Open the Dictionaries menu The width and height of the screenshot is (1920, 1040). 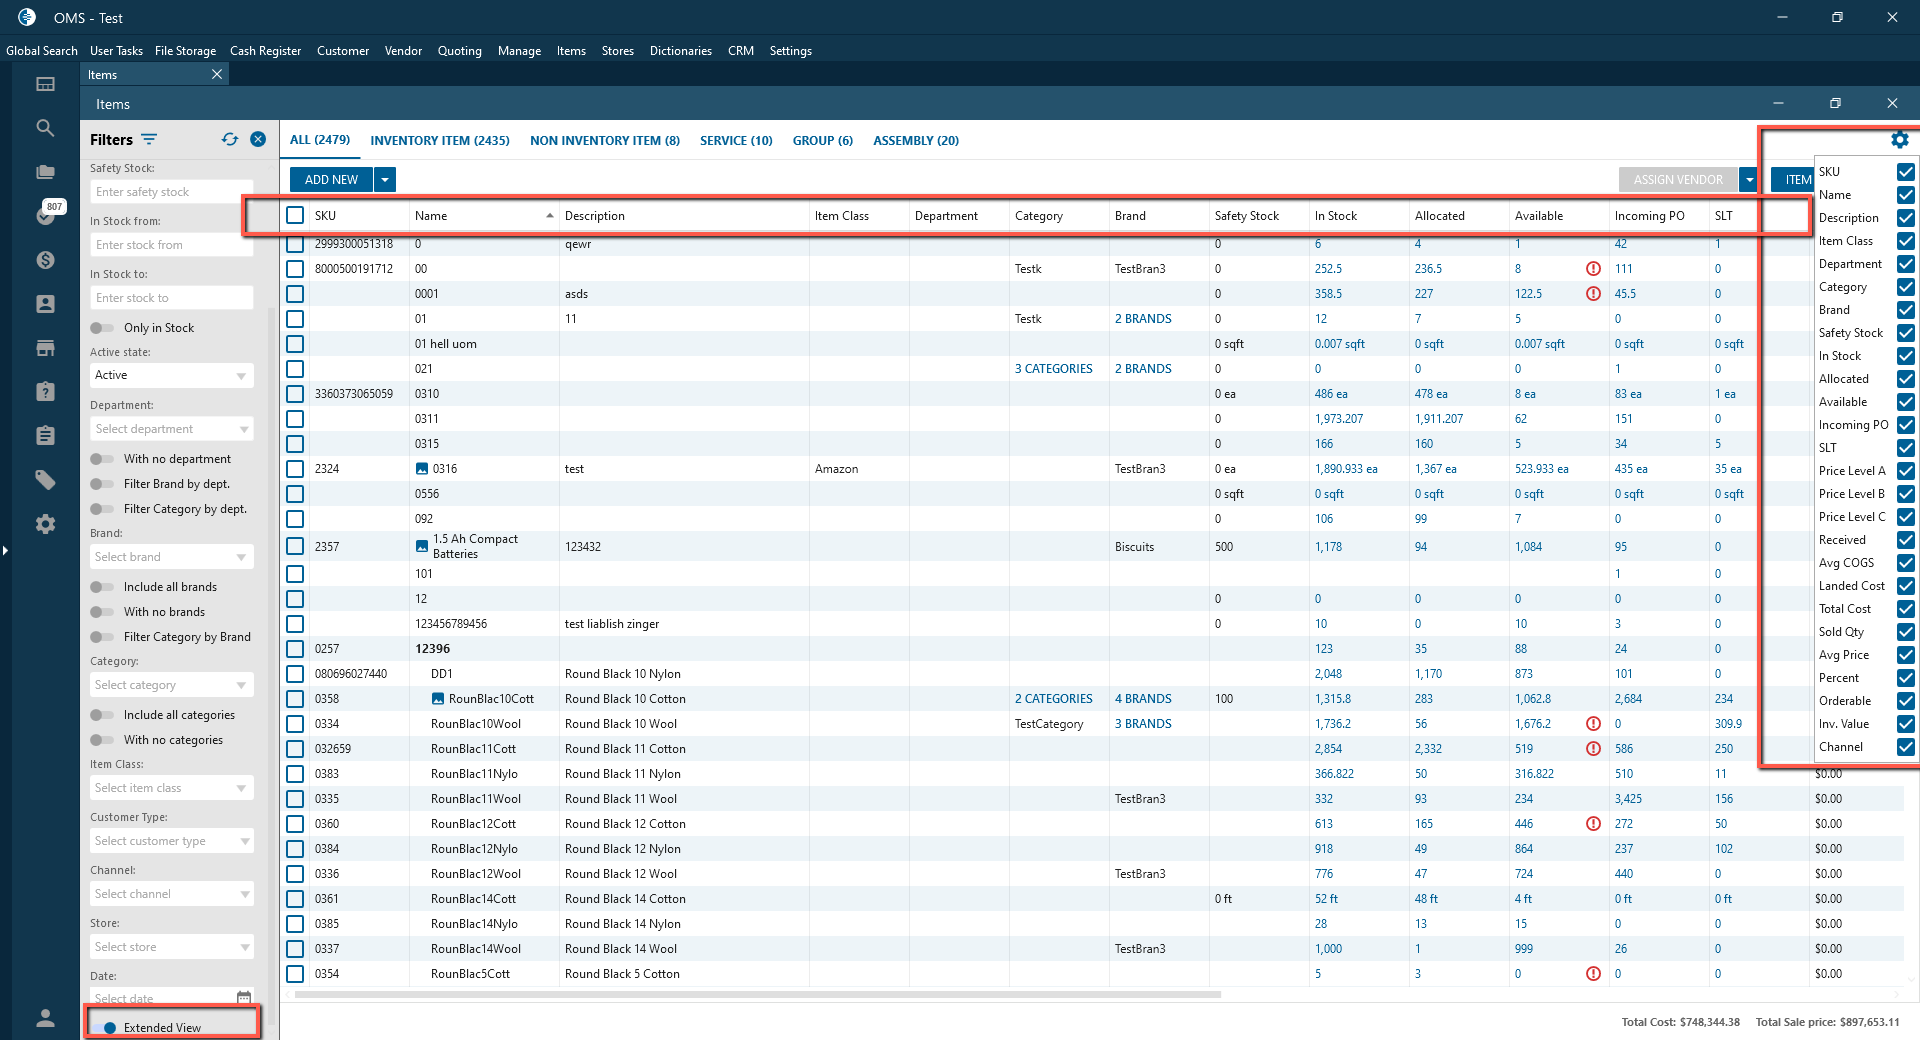680,51
